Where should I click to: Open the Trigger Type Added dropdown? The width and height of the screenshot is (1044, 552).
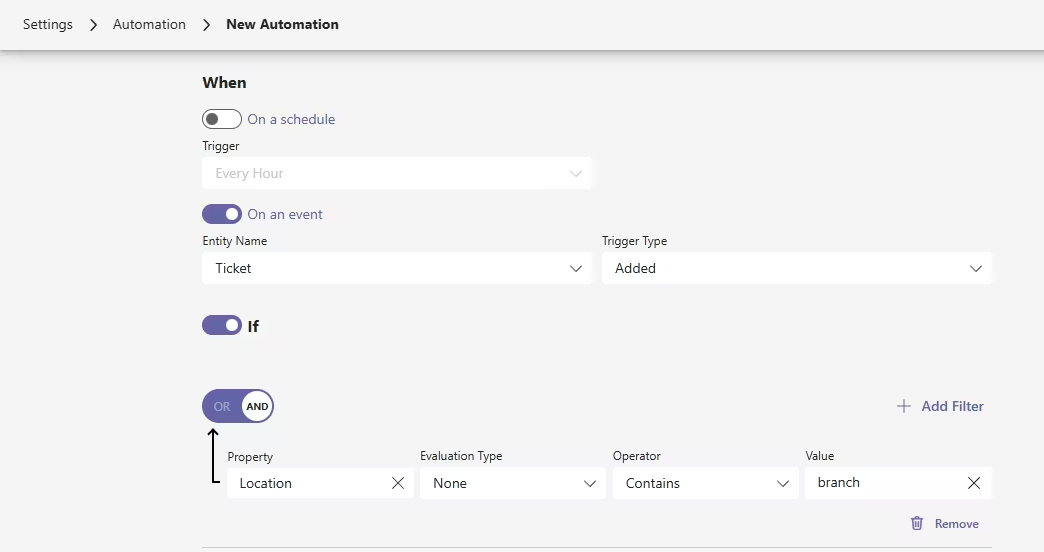click(x=796, y=268)
